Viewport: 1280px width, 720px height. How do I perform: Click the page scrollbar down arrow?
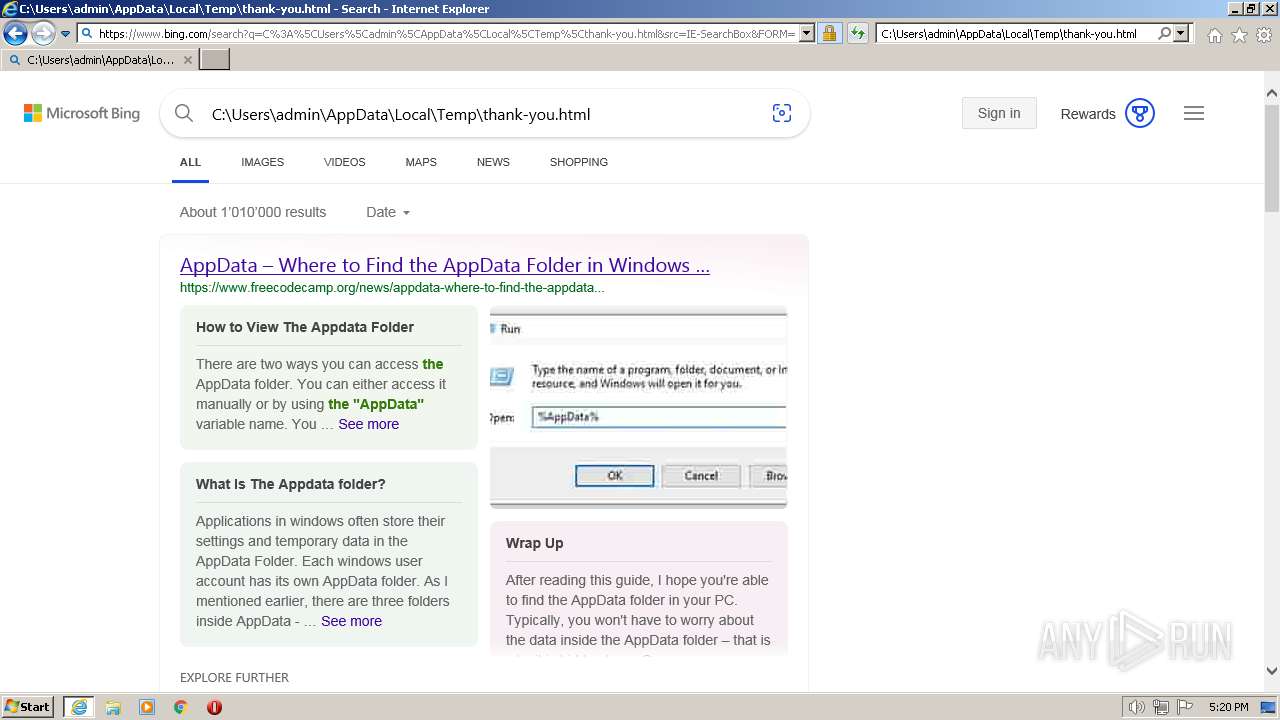pyautogui.click(x=1272, y=672)
